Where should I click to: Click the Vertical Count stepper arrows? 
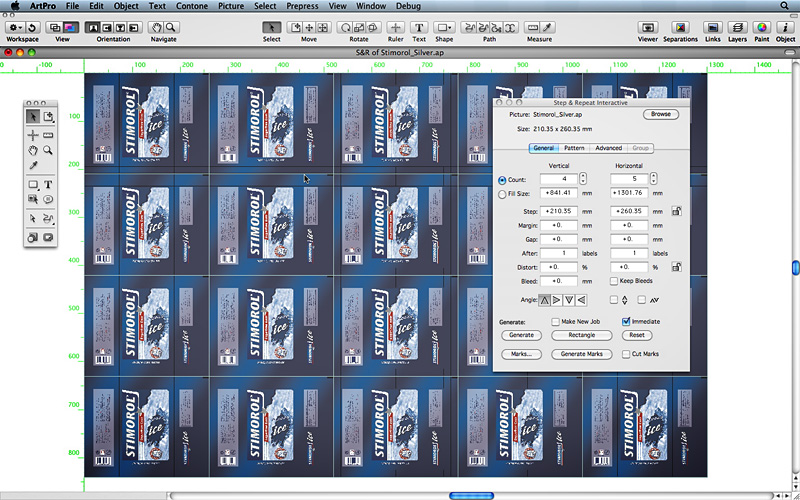[x=583, y=179]
